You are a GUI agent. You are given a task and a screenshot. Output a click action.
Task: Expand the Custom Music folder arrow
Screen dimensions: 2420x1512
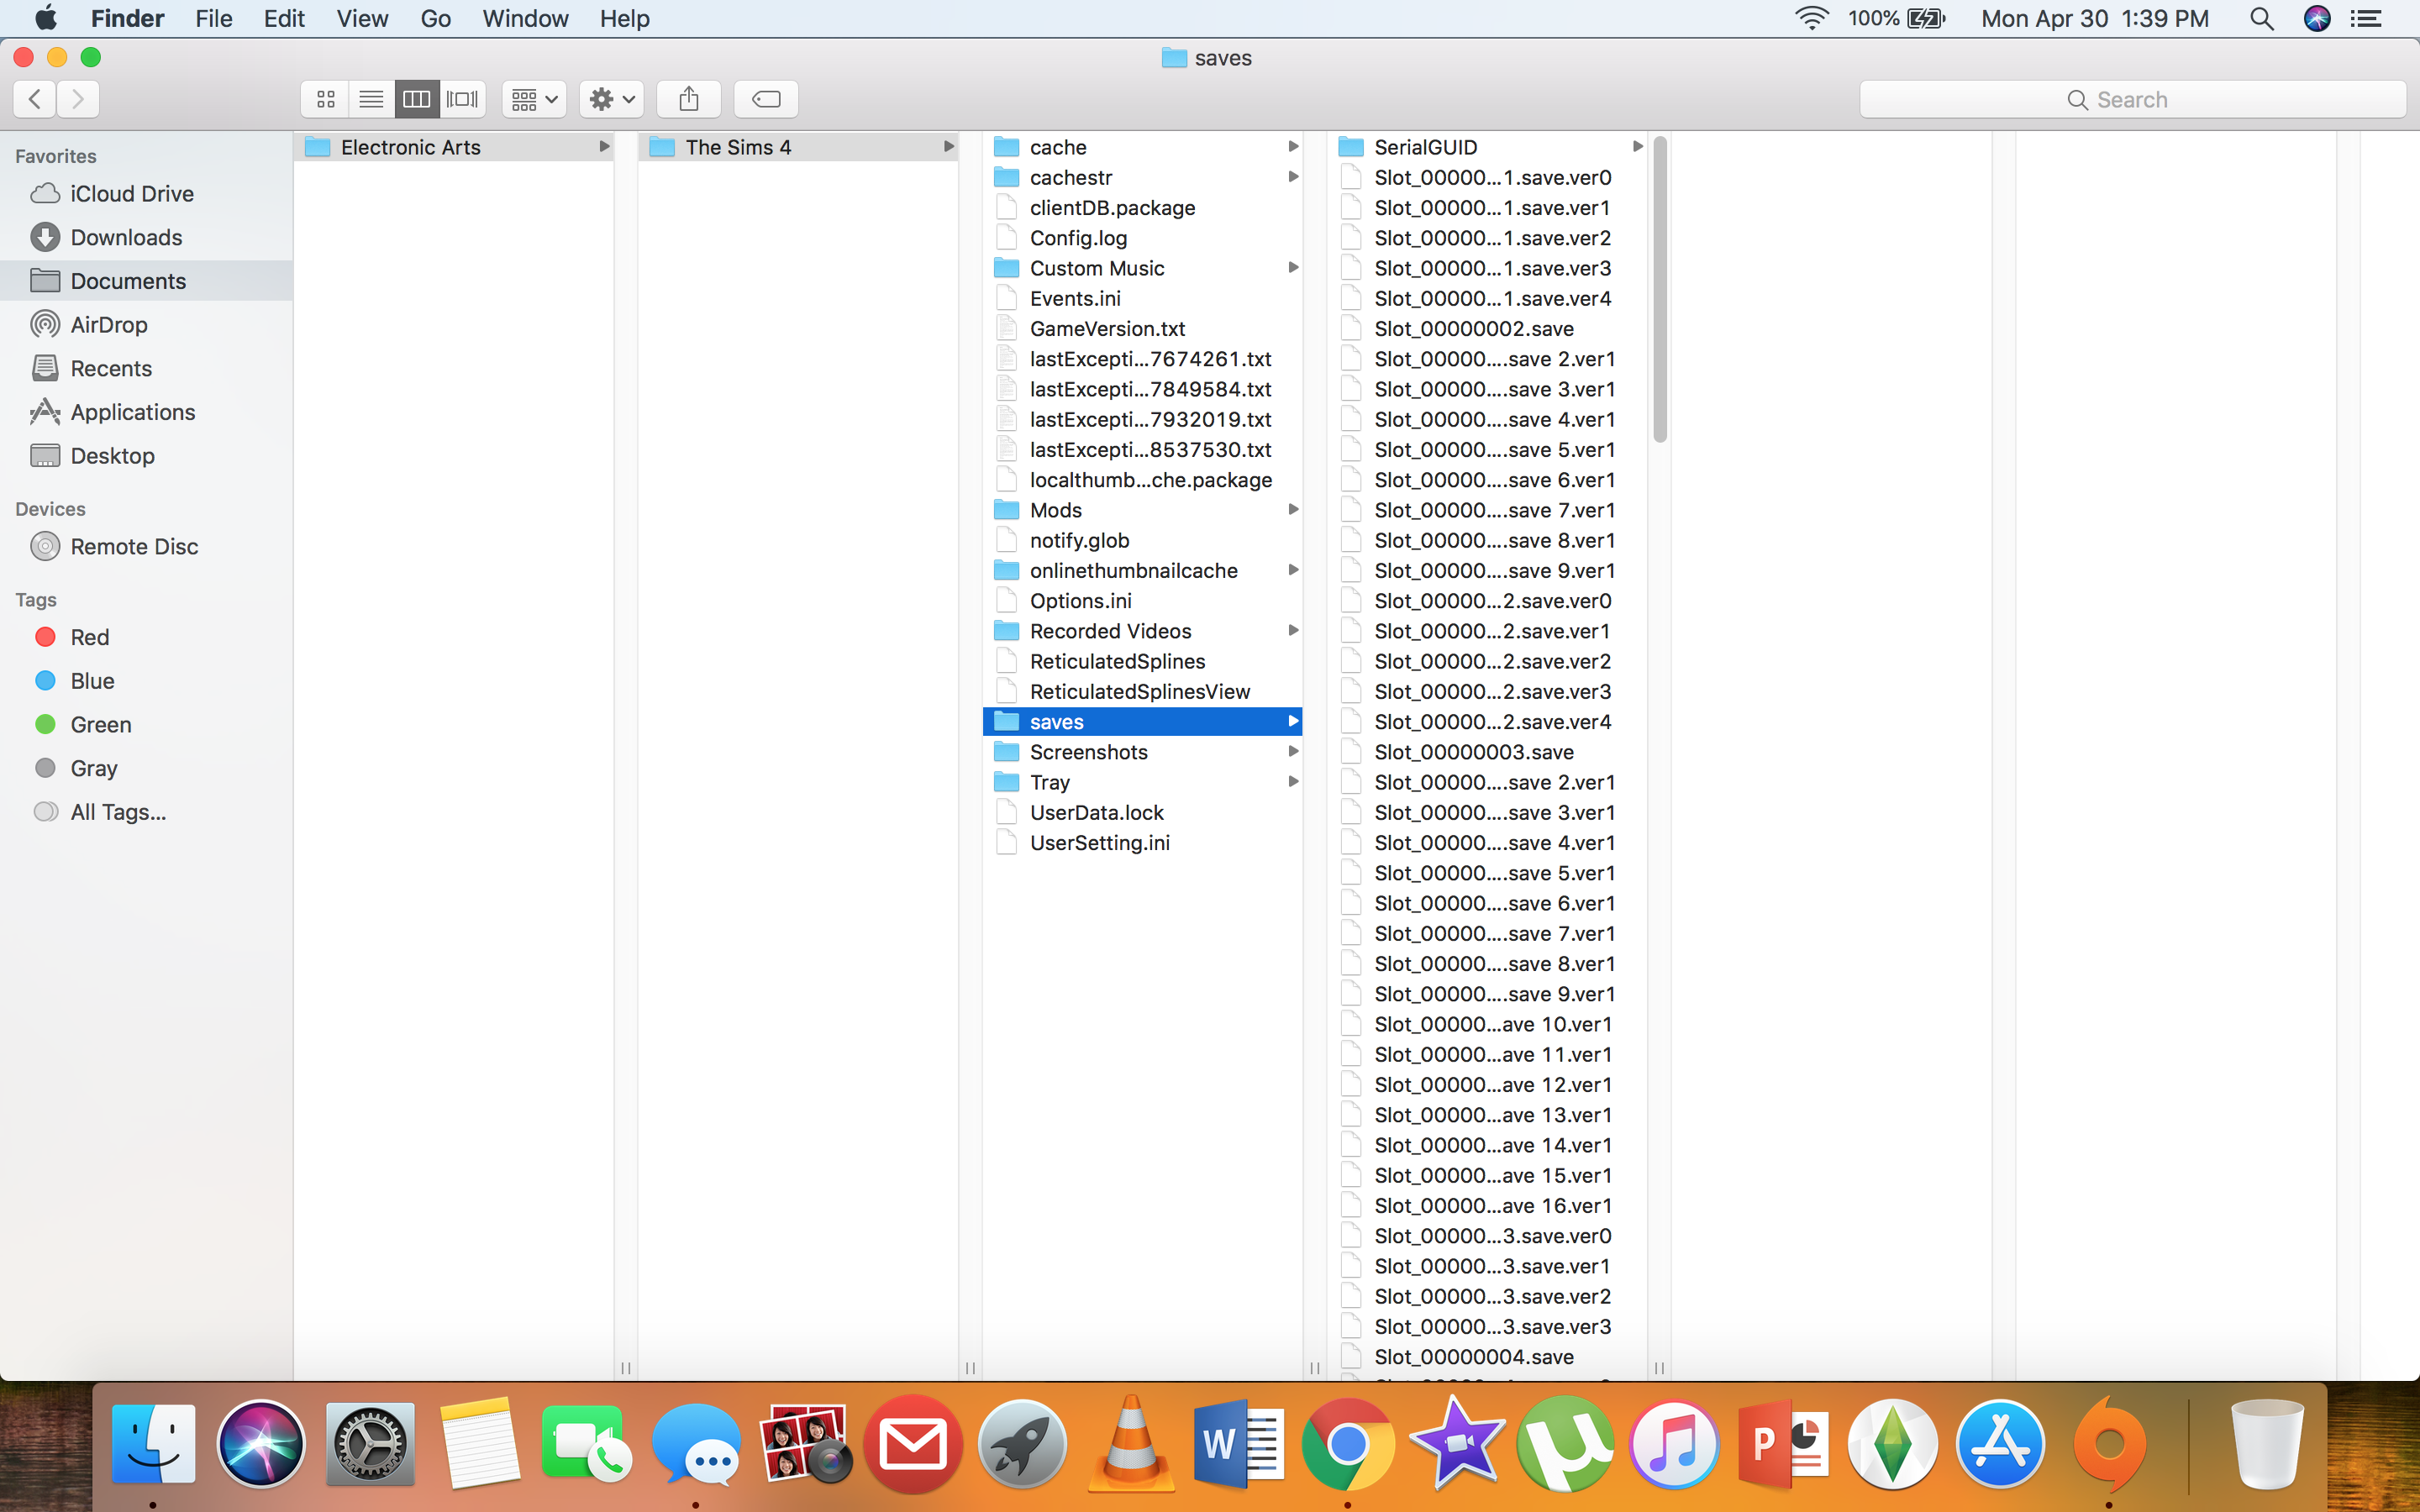tap(1293, 268)
